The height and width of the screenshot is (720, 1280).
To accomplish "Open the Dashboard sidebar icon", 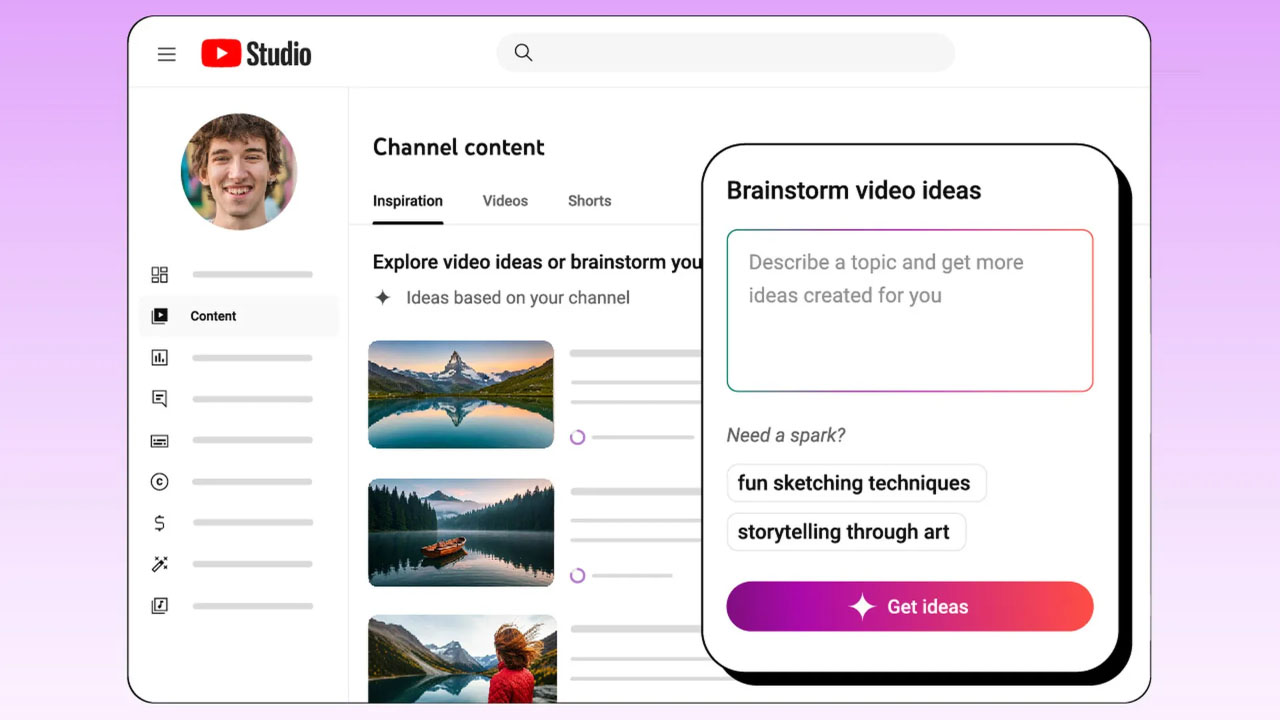I will [x=159, y=274].
